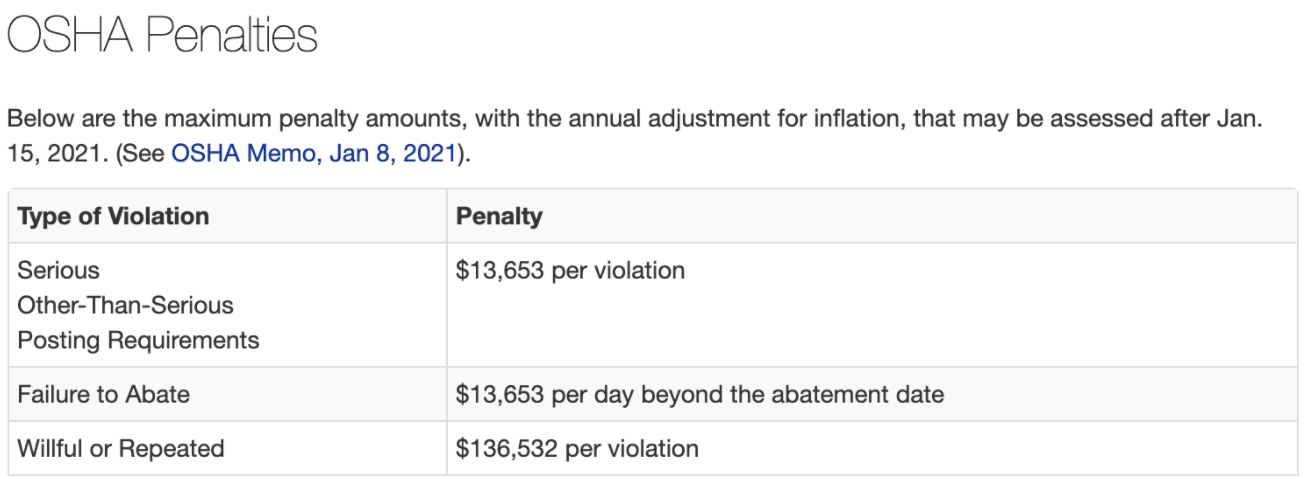Click the Posting Requirements text
Screen dimensions: 1306x479
tap(138, 340)
